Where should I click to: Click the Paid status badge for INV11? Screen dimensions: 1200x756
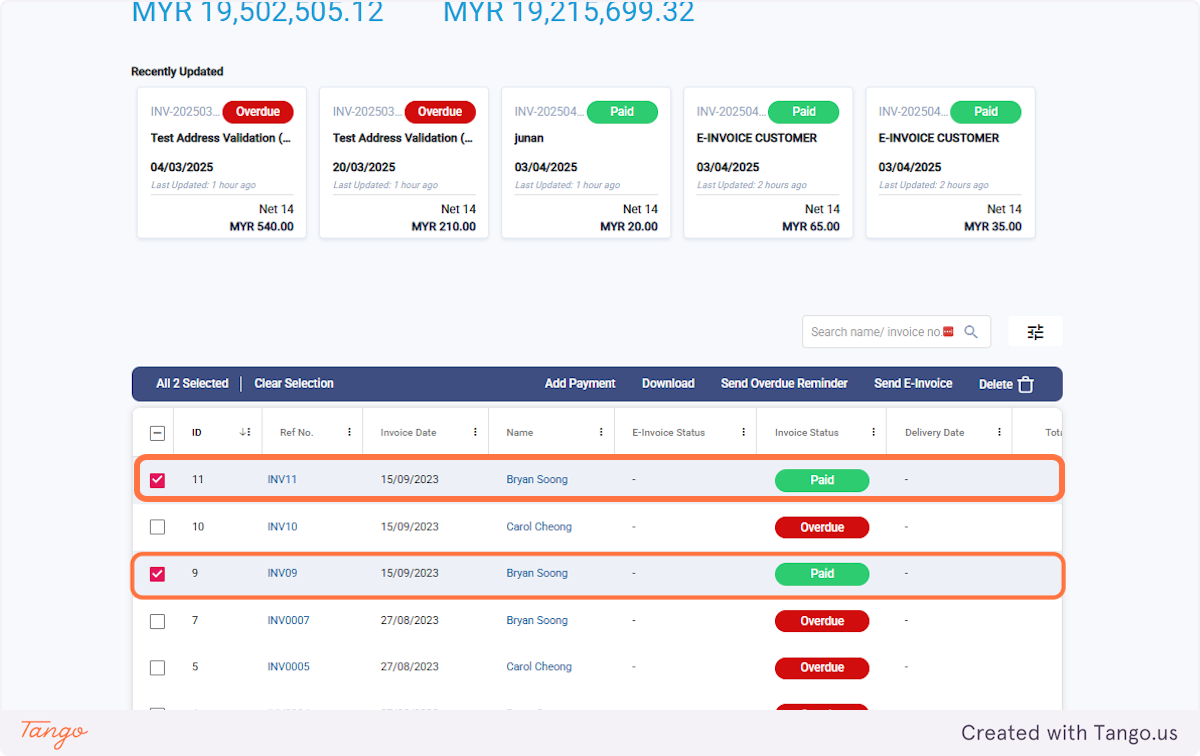(822, 480)
